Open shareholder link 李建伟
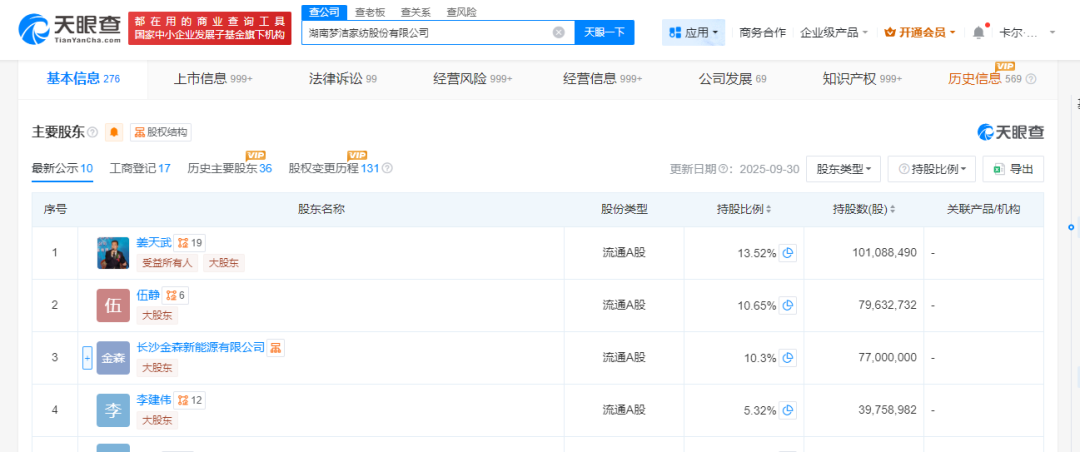The width and height of the screenshot is (1080, 452). click(154, 400)
